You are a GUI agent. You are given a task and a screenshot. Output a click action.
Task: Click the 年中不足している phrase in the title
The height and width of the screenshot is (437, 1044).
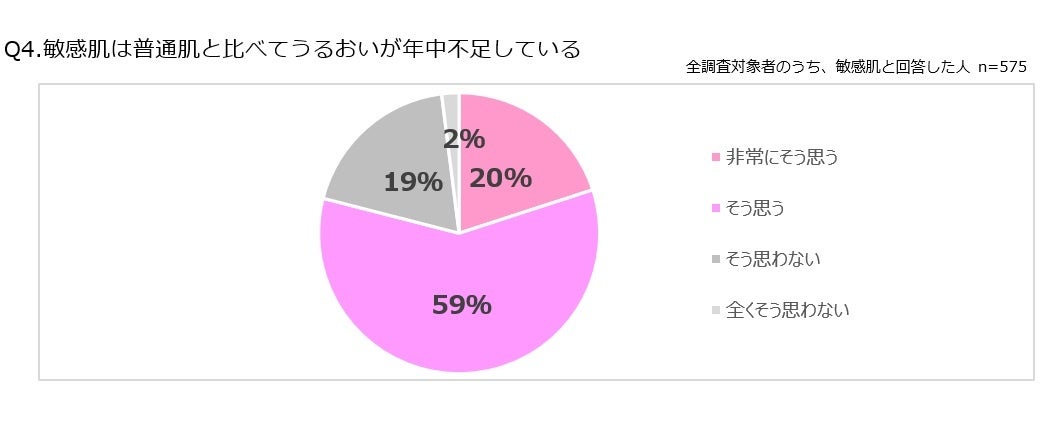496,49
